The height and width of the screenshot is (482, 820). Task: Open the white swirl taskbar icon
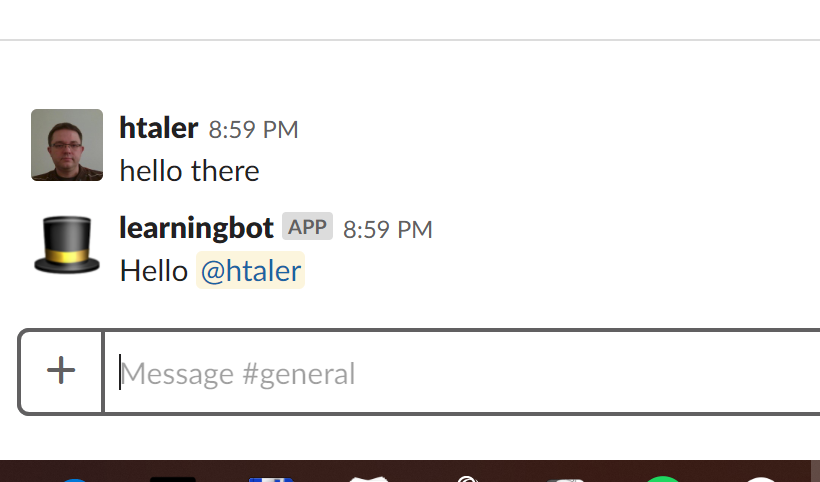click(467, 478)
